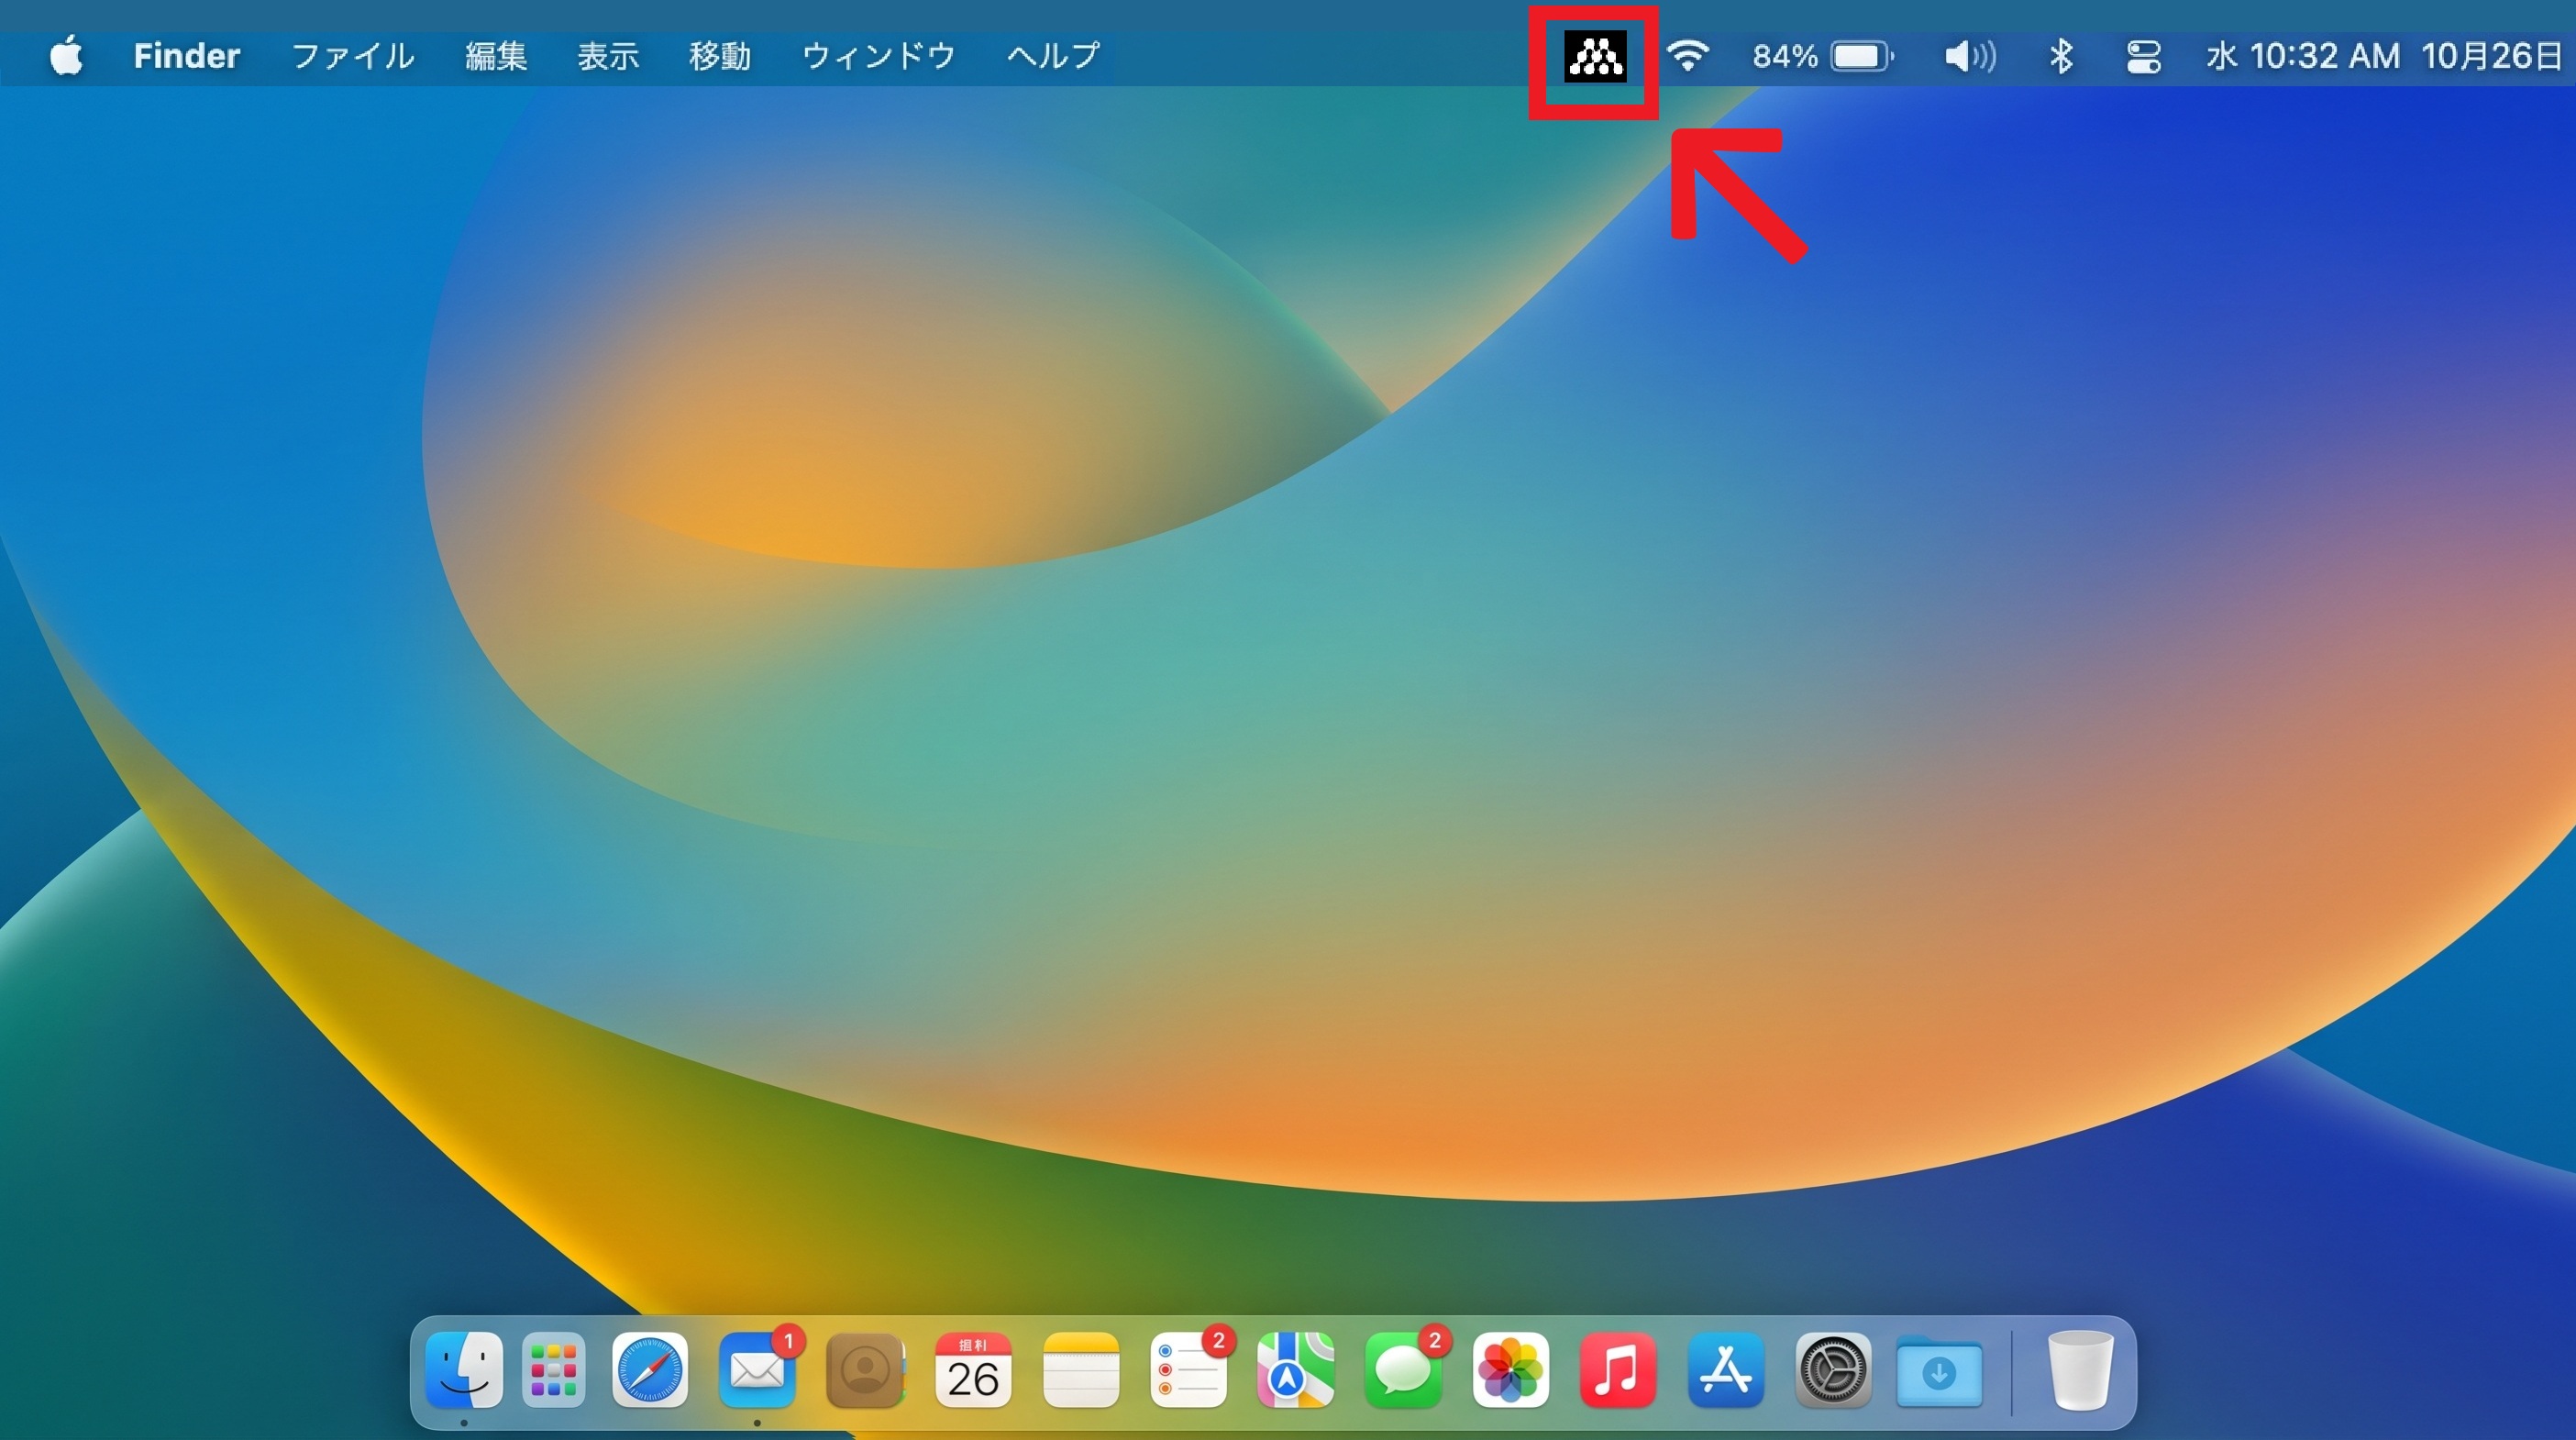Open Notes from the Dock
Image resolution: width=2576 pixels, height=1440 pixels.
(1081, 1370)
